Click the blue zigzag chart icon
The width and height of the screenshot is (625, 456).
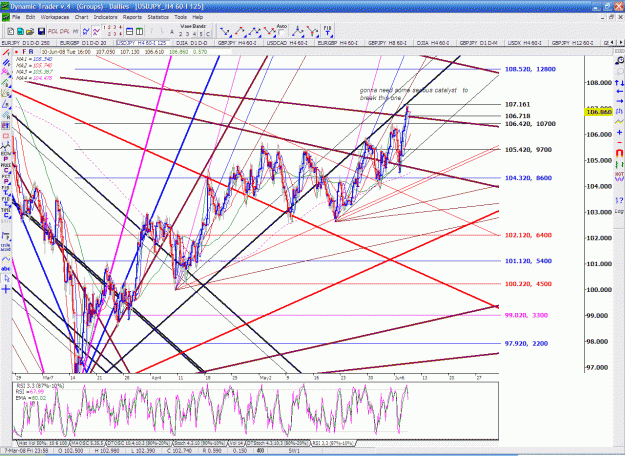pos(86,31)
